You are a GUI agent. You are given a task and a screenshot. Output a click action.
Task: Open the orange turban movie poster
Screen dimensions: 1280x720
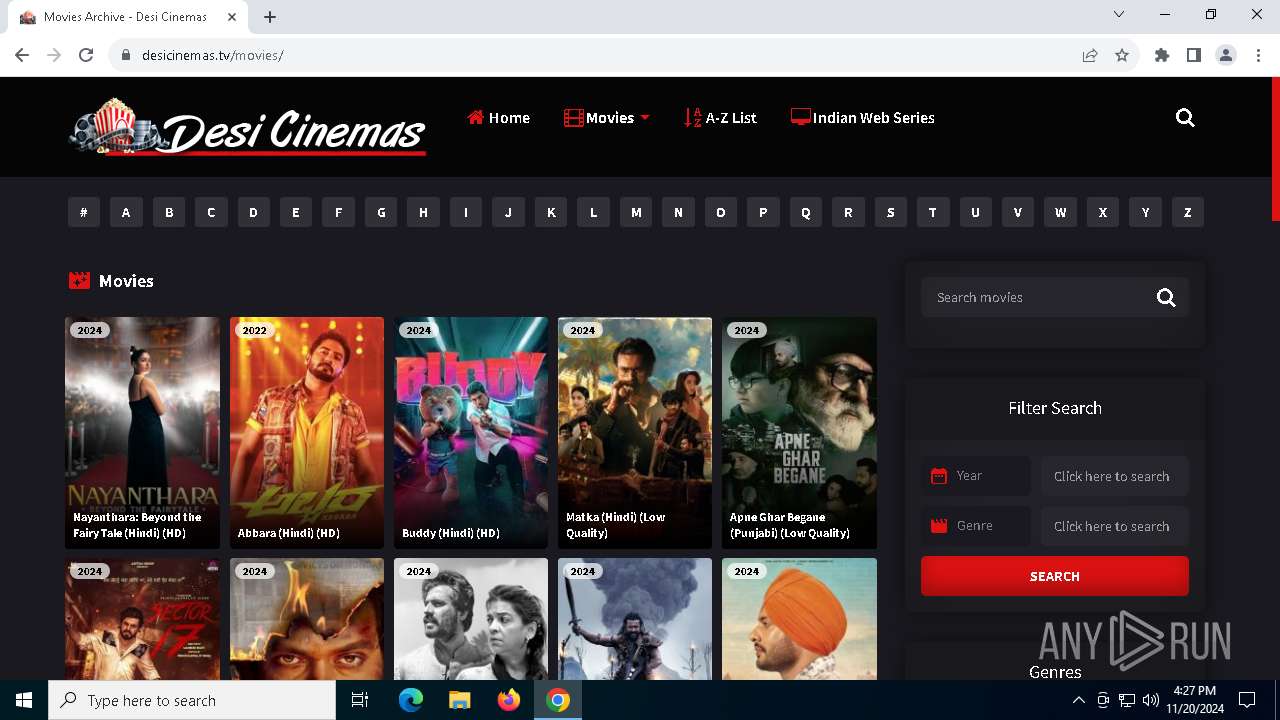[799, 619]
